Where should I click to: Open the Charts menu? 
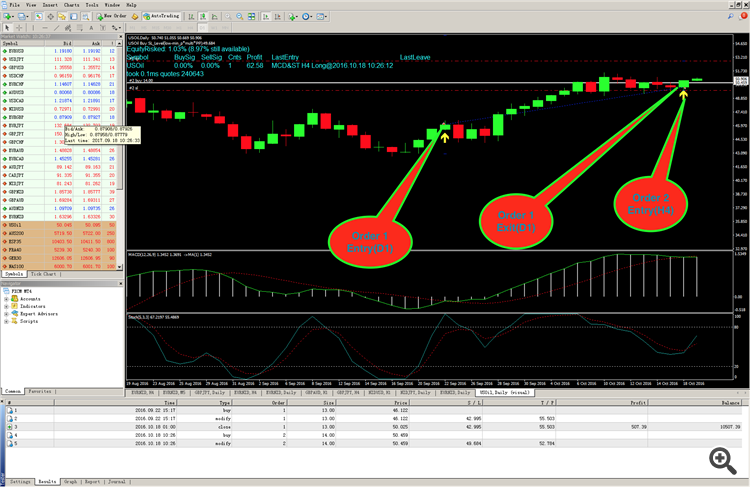pyautogui.click(x=71, y=5)
